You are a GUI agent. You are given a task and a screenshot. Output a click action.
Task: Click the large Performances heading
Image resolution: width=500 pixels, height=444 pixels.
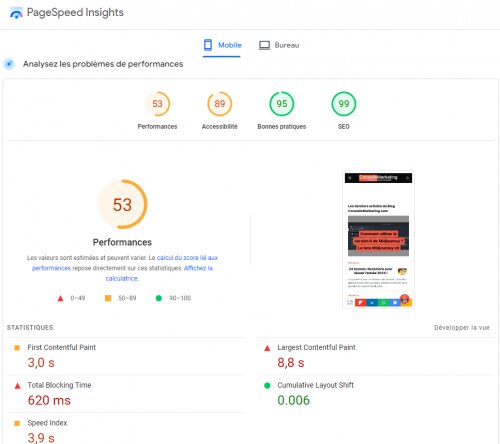click(x=122, y=242)
